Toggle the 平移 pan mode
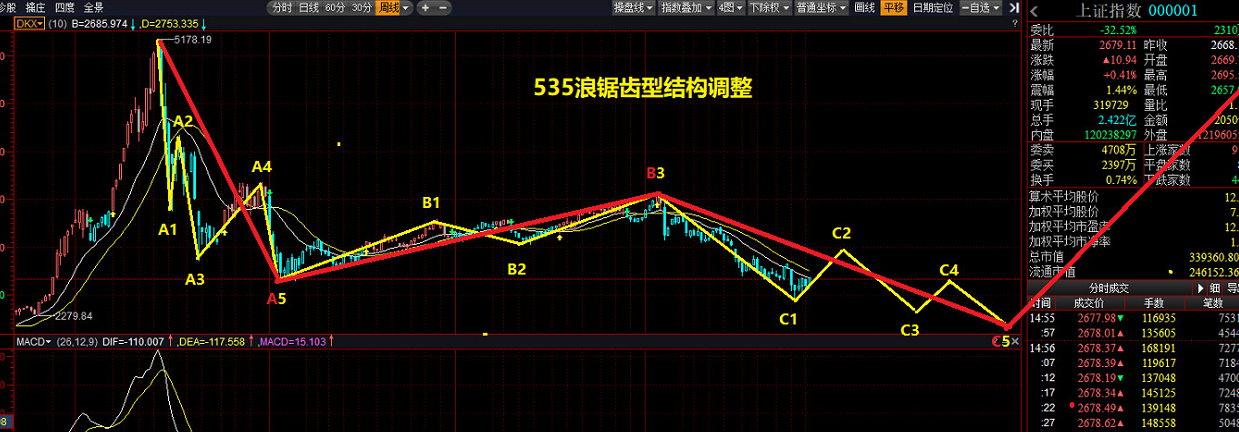This screenshot has width=1239, height=432. (x=894, y=8)
